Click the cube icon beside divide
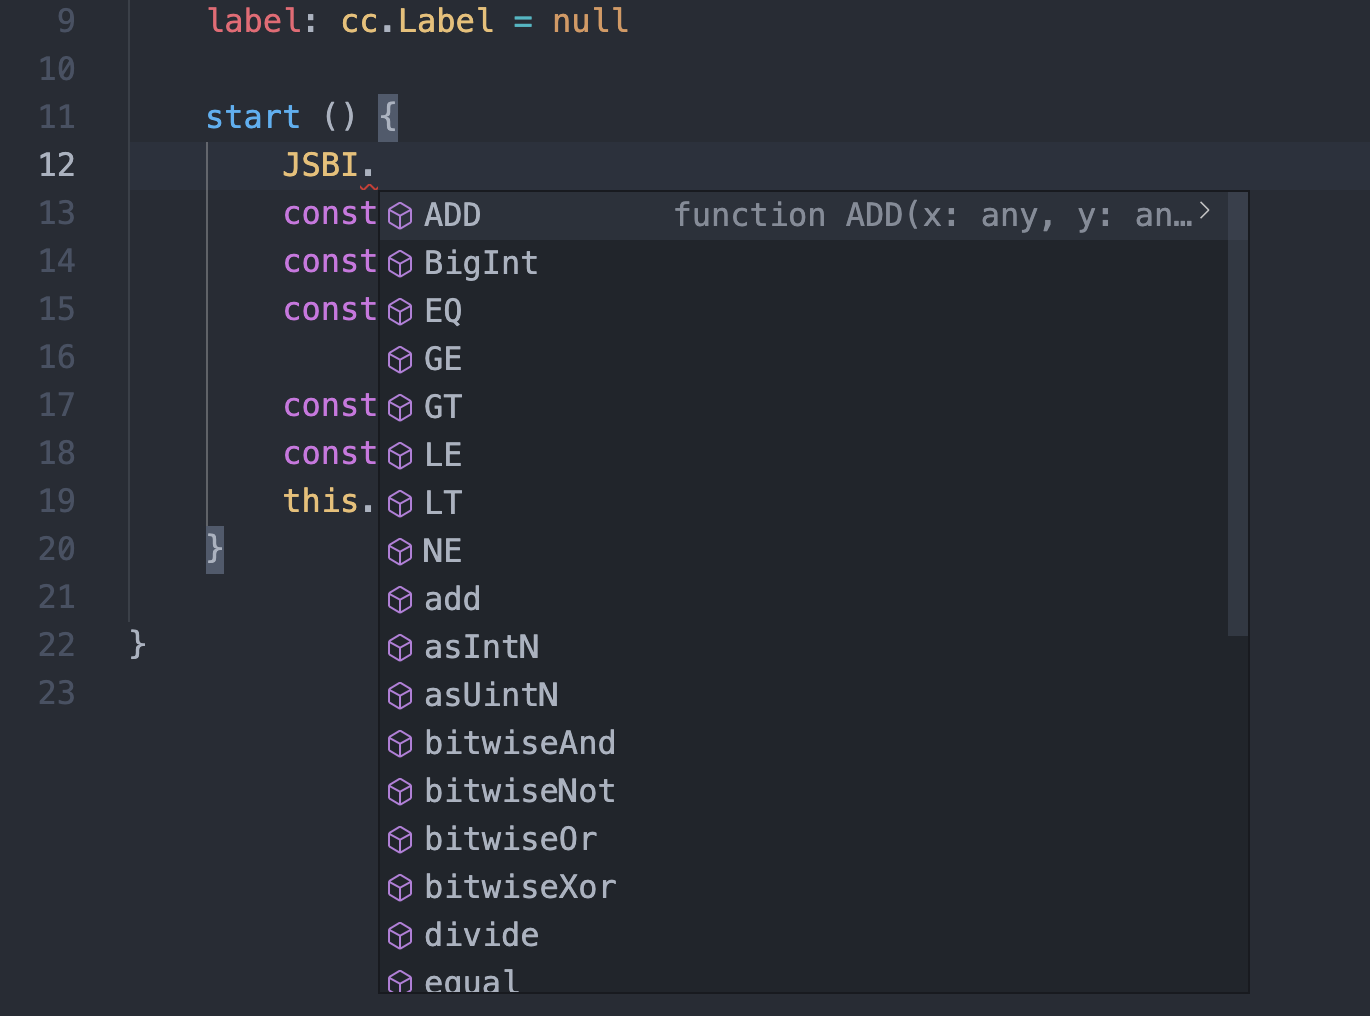The width and height of the screenshot is (1370, 1016). tap(400, 936)
